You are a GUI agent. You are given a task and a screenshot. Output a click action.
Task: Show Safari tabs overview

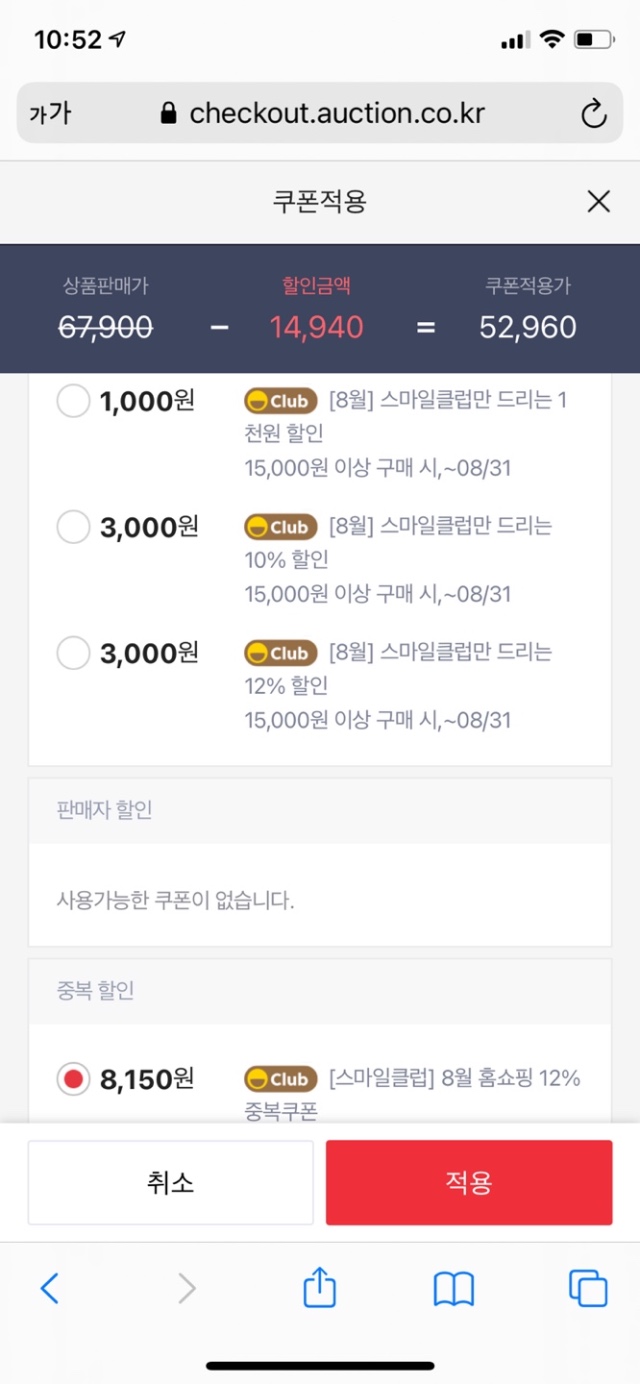(x=587, y=1288)
